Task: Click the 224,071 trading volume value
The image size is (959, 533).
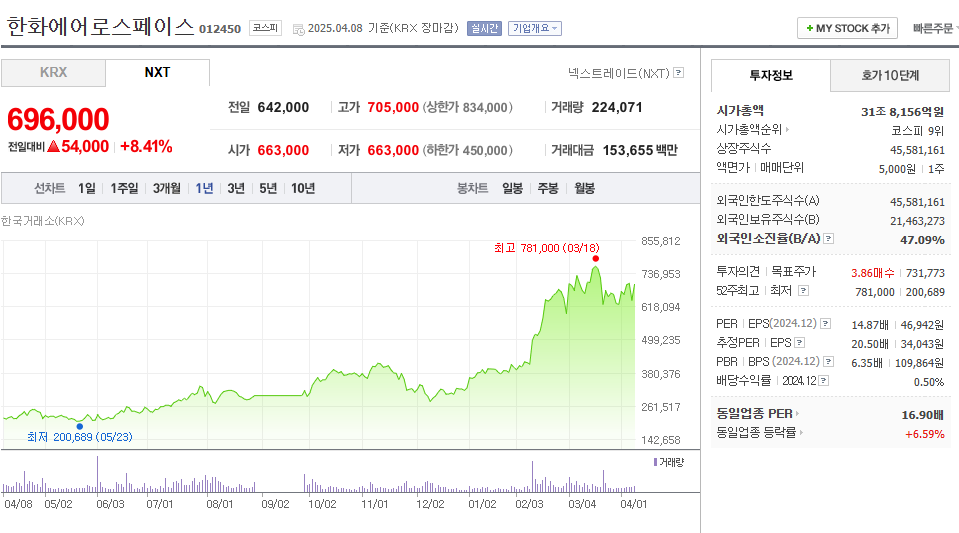Action: click(x=617, y=108)
